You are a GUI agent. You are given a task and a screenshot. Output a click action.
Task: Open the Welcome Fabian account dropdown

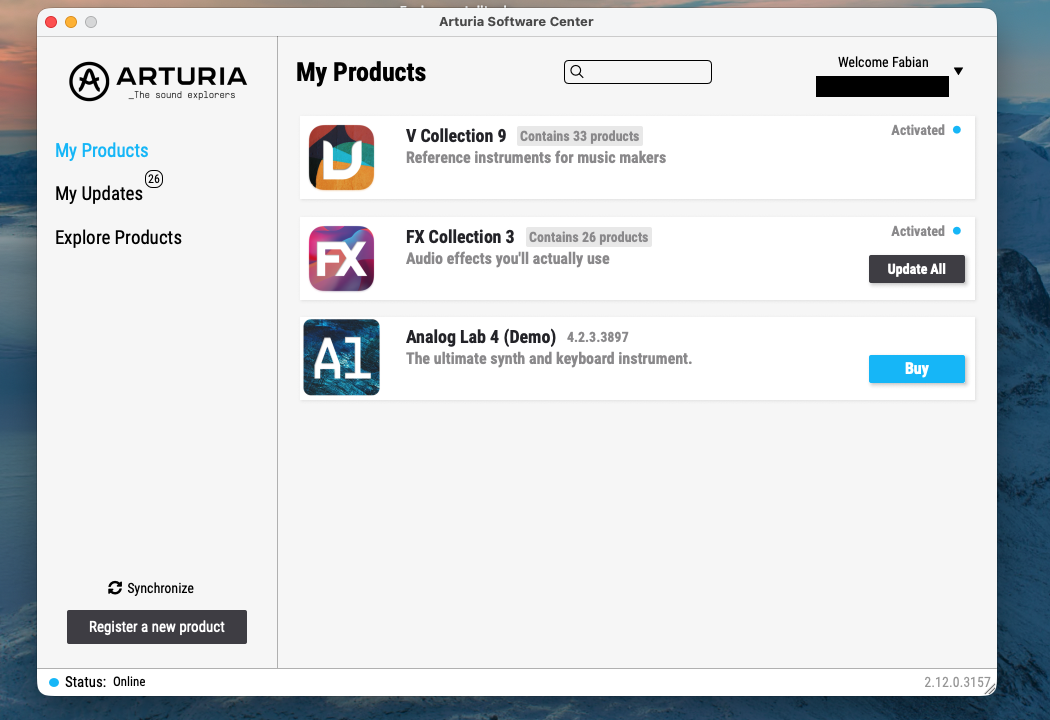(x=958, y=70)
